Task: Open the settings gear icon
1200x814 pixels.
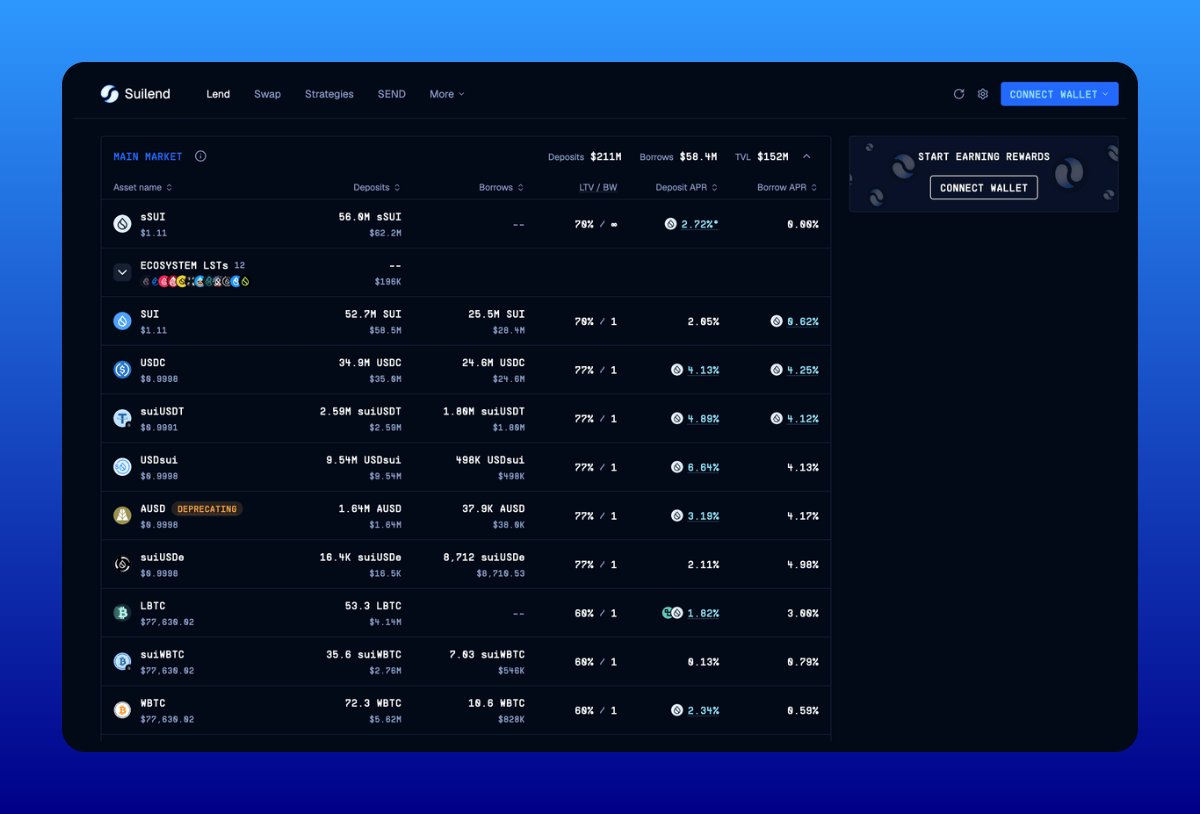Action: 983,94
